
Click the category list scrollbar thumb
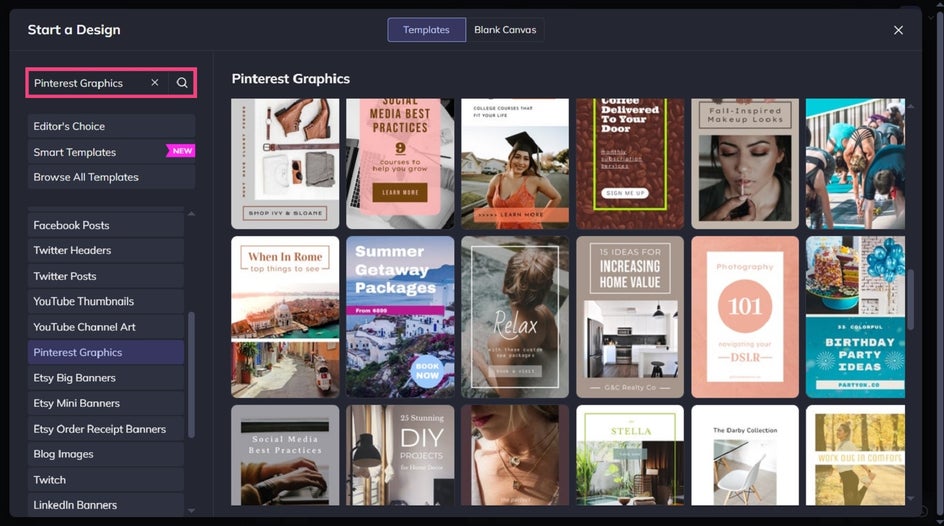point(191,374)
